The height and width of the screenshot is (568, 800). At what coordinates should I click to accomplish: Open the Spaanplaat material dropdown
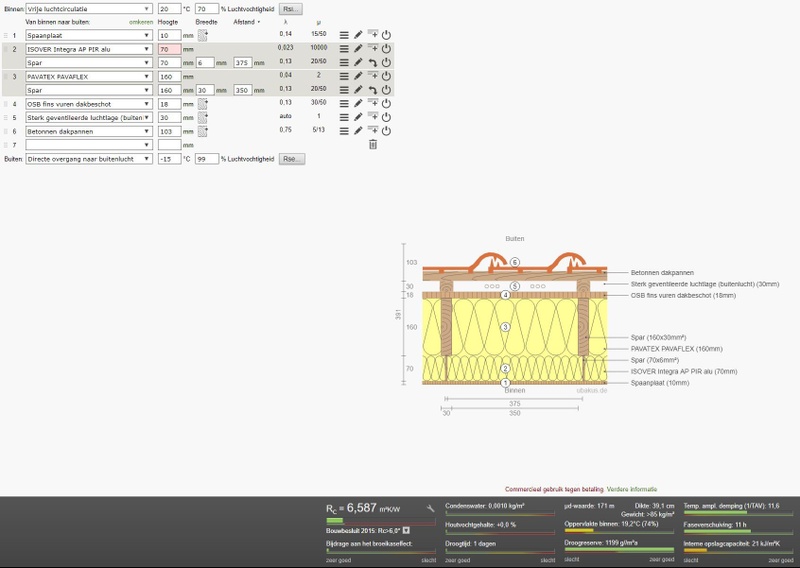click(x=89, y=35)
